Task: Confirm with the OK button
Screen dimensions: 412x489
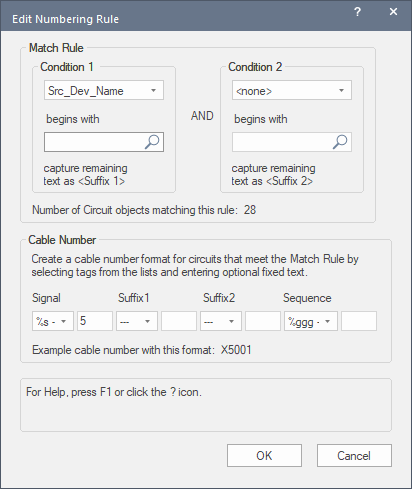Action: pyautogui.click(x=264, y=455)
